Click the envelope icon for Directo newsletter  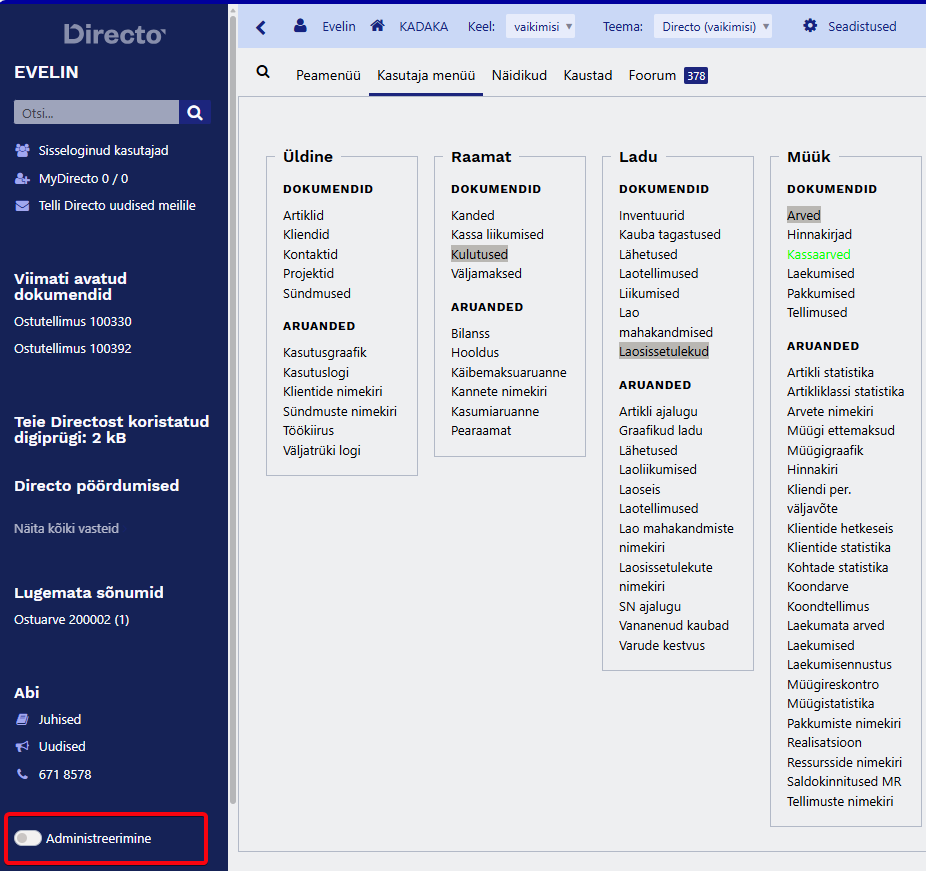pyautogui.click(x=22, y=206)
